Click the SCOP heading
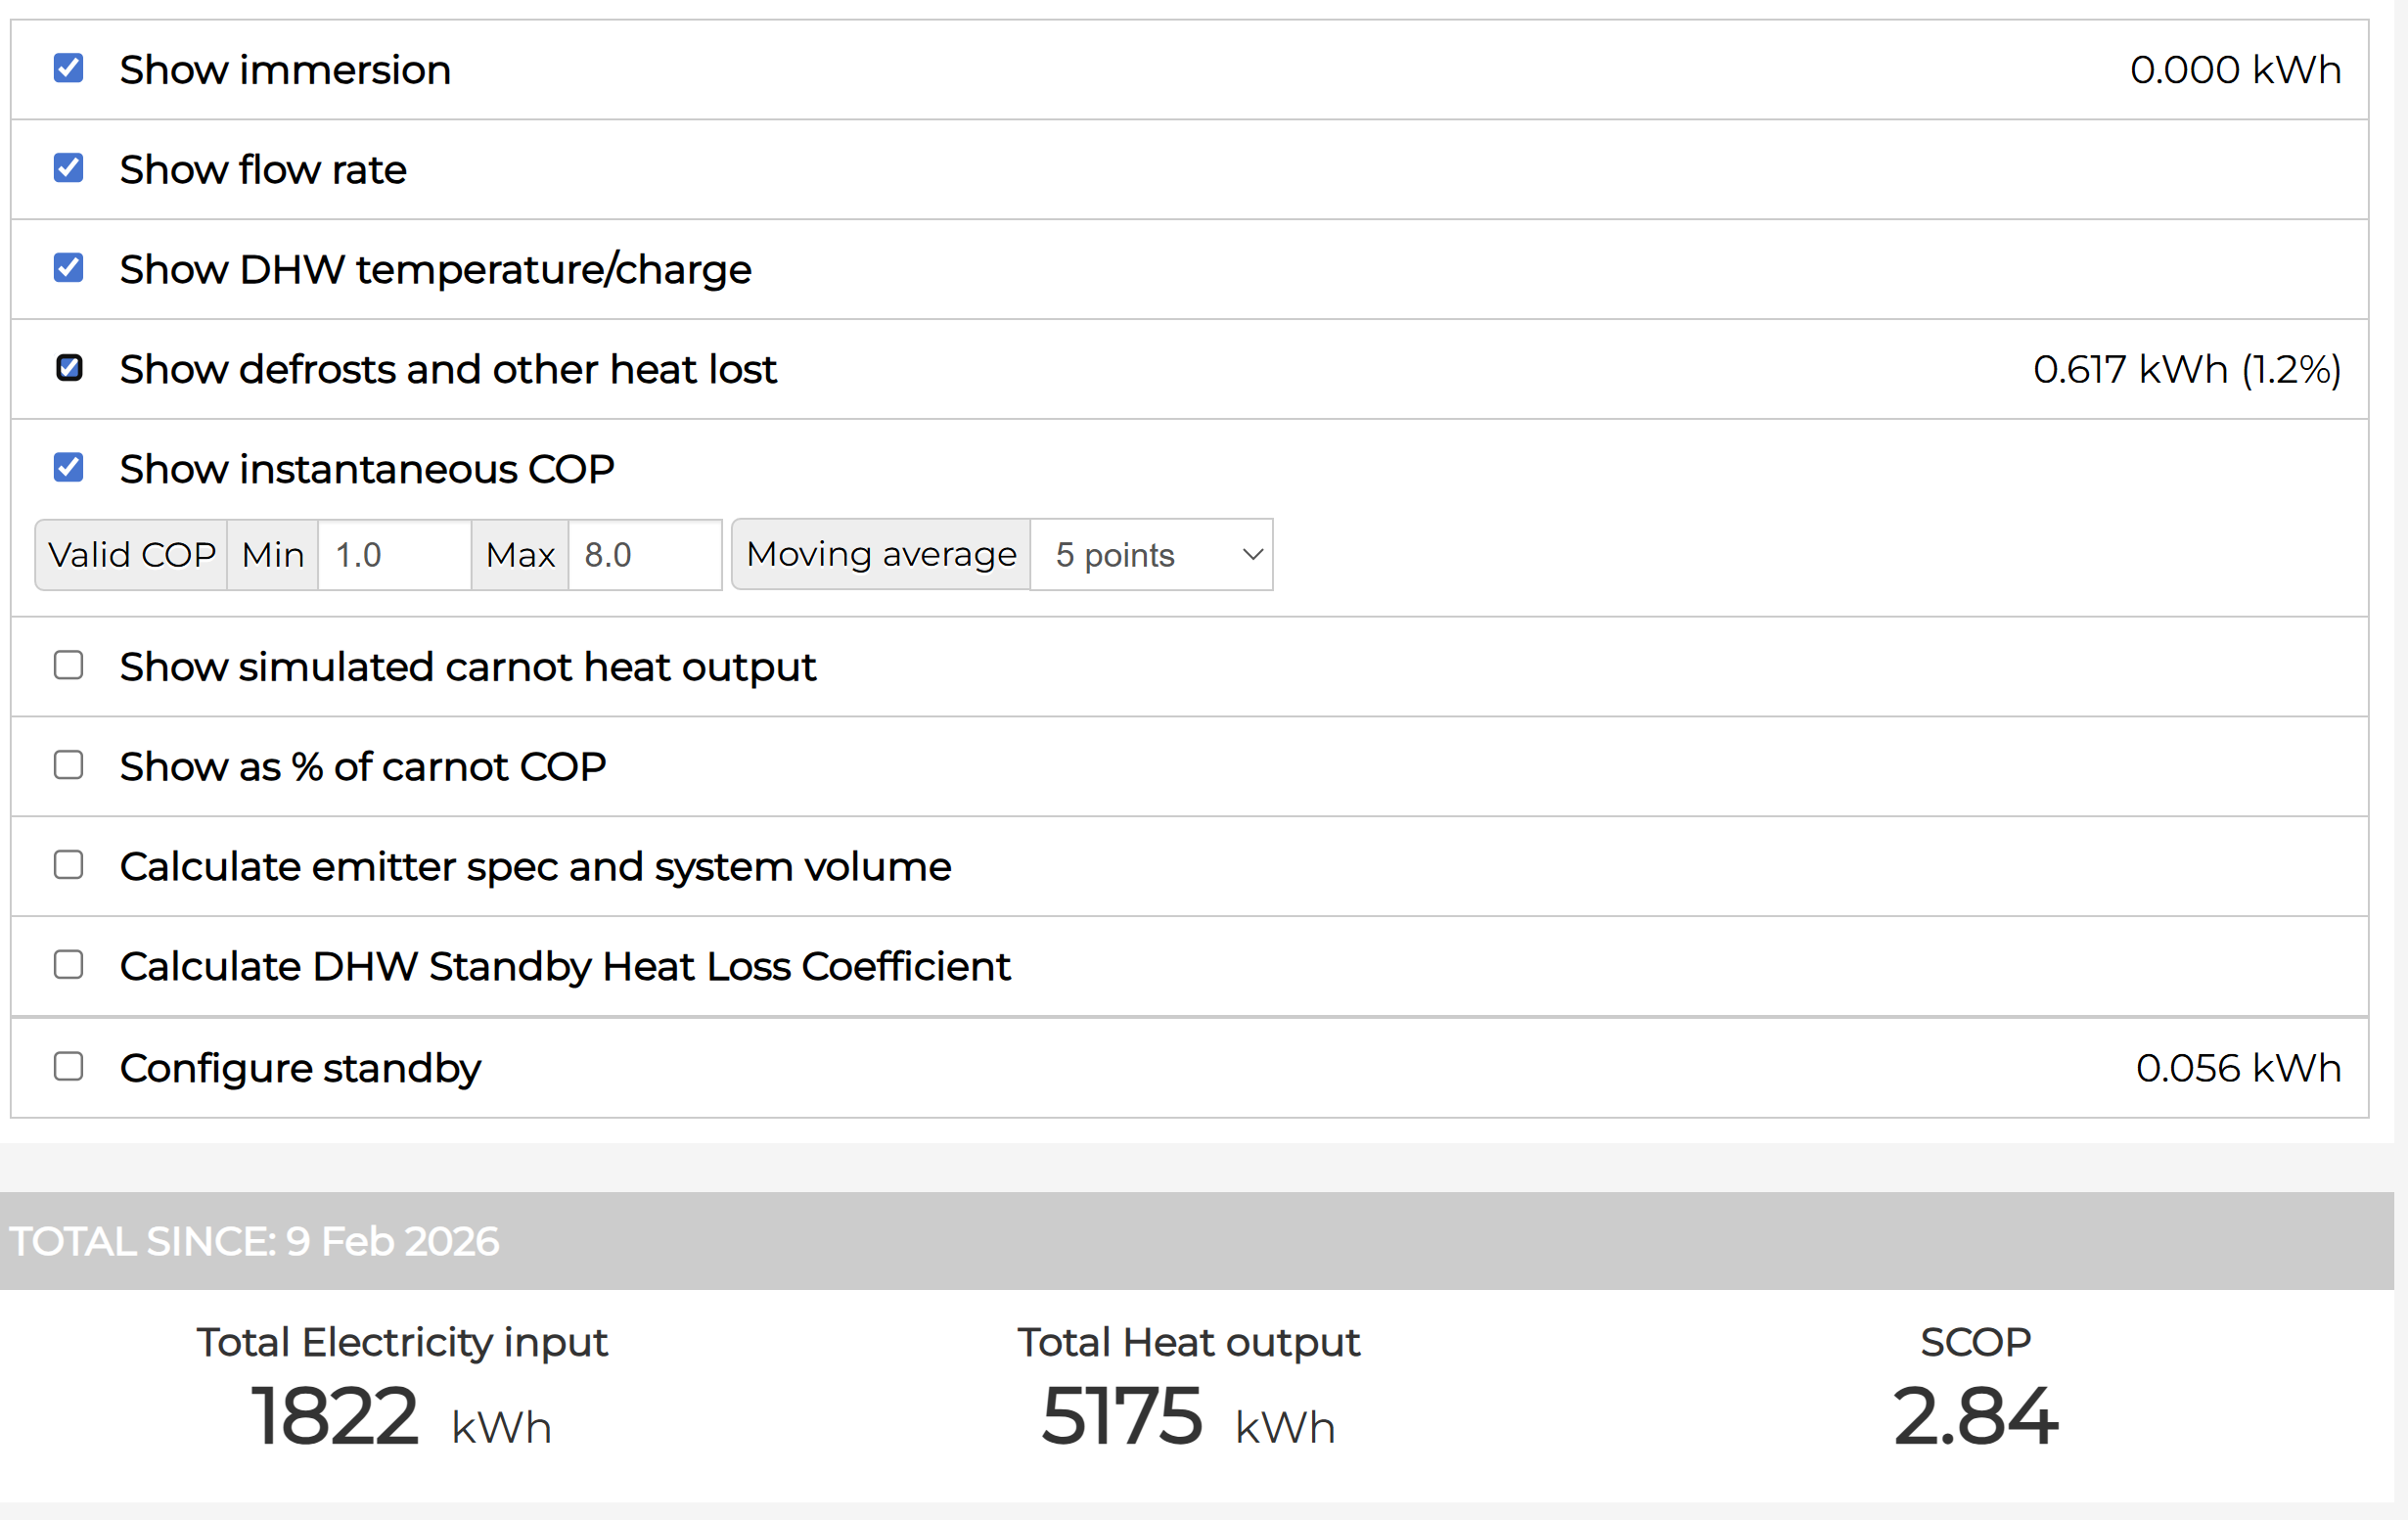The width and height of the screenshot is (2408, 1520). (1975, 1343)
